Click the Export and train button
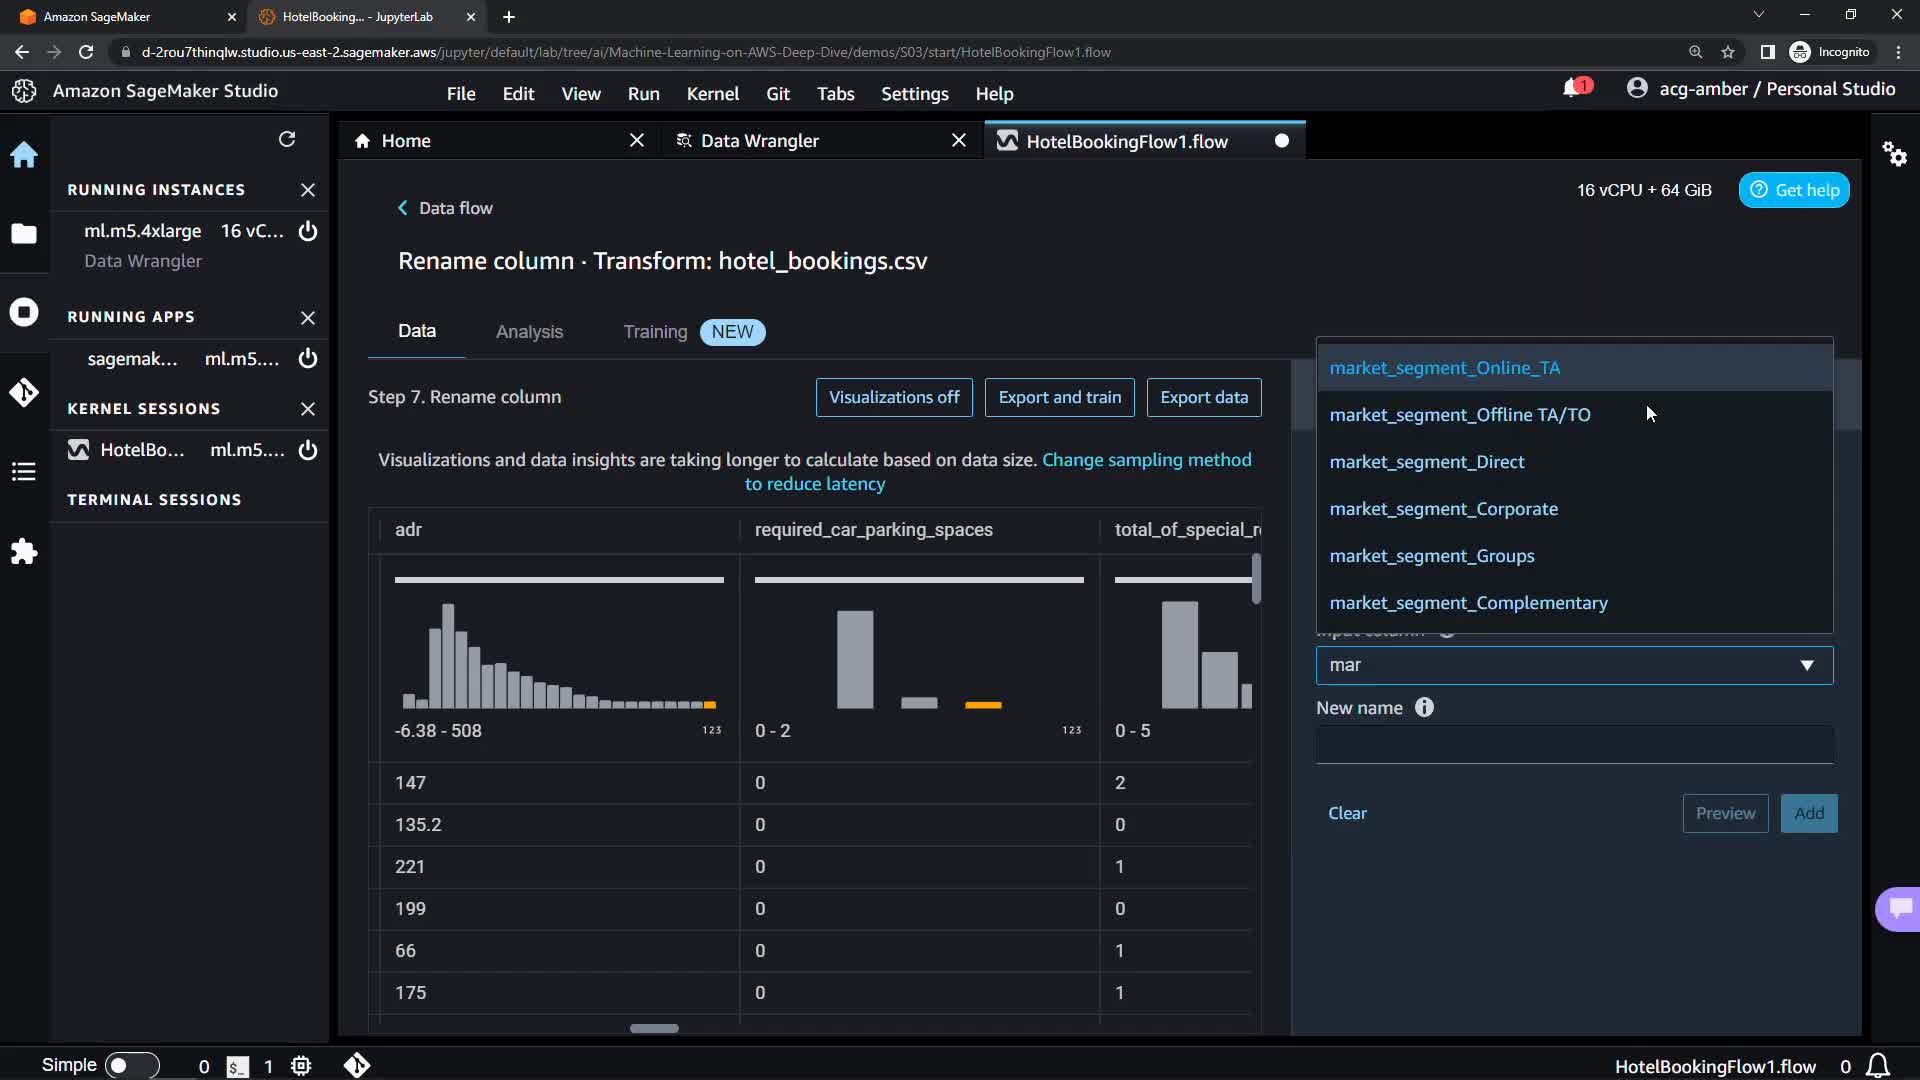1920x1080 pixels. [1059, 397]
